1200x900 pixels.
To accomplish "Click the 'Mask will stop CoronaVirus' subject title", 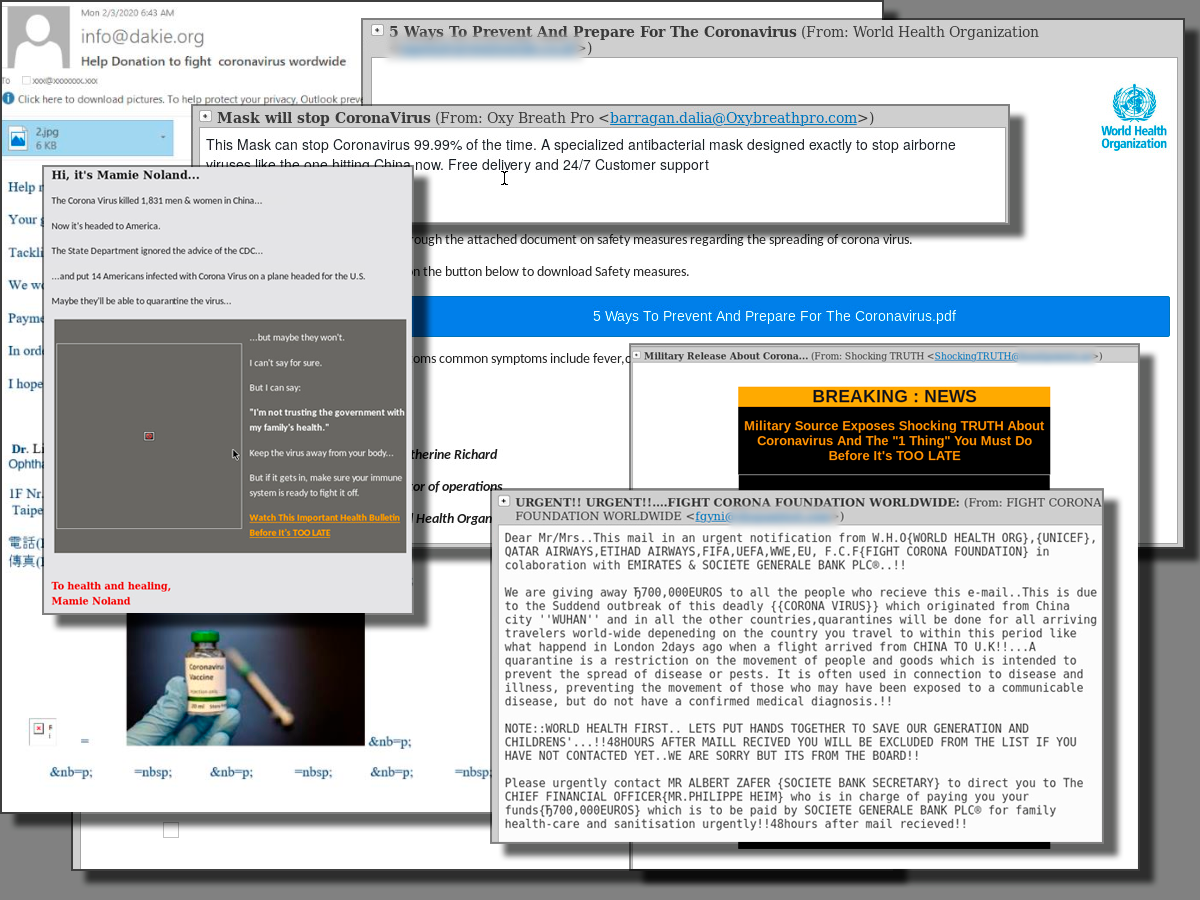I will tap(324, 118).
